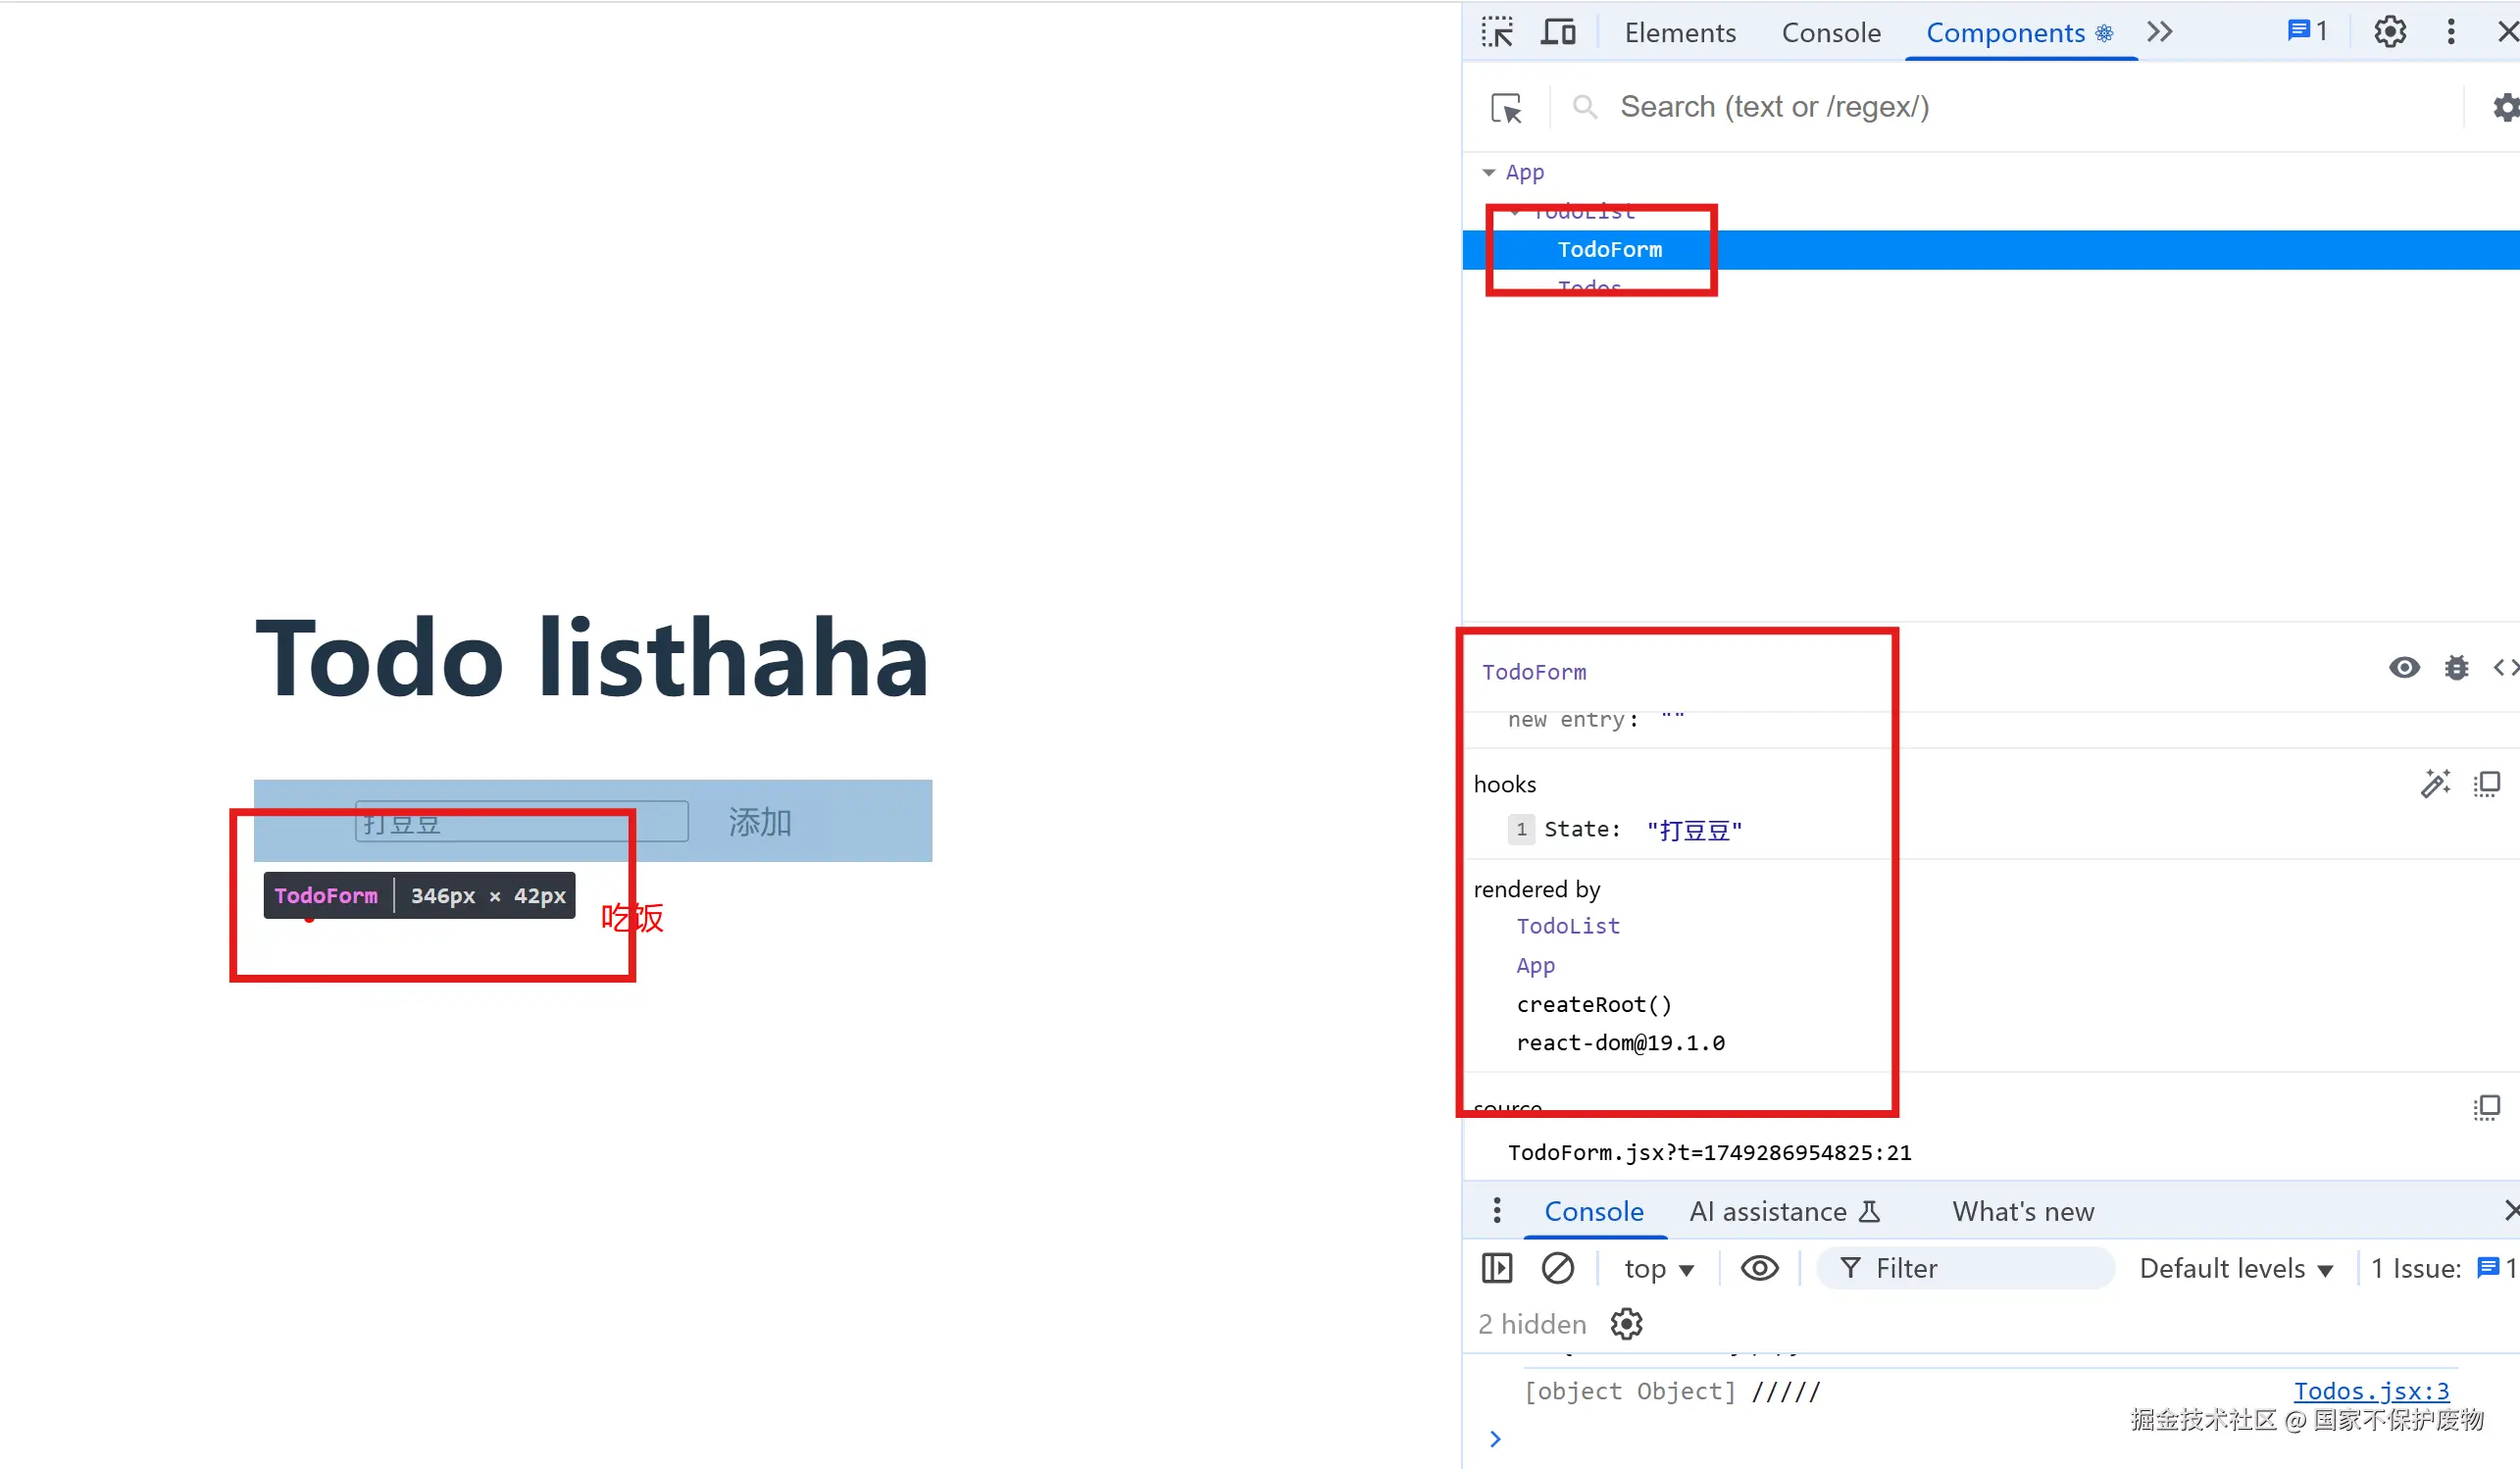Viewport: 2520px width, 1469px height.
Task: Inspect the matching DOM element (eye icon)
Action: (2405, 668)
